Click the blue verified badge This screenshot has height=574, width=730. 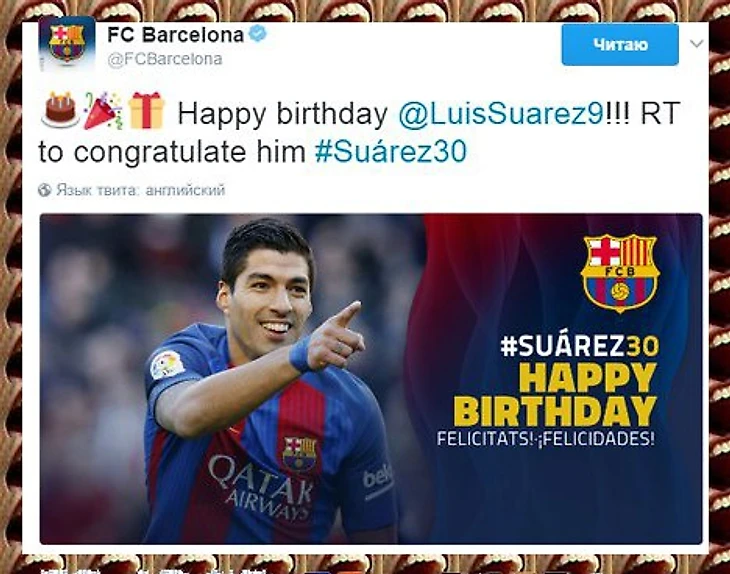coord(258,34)
